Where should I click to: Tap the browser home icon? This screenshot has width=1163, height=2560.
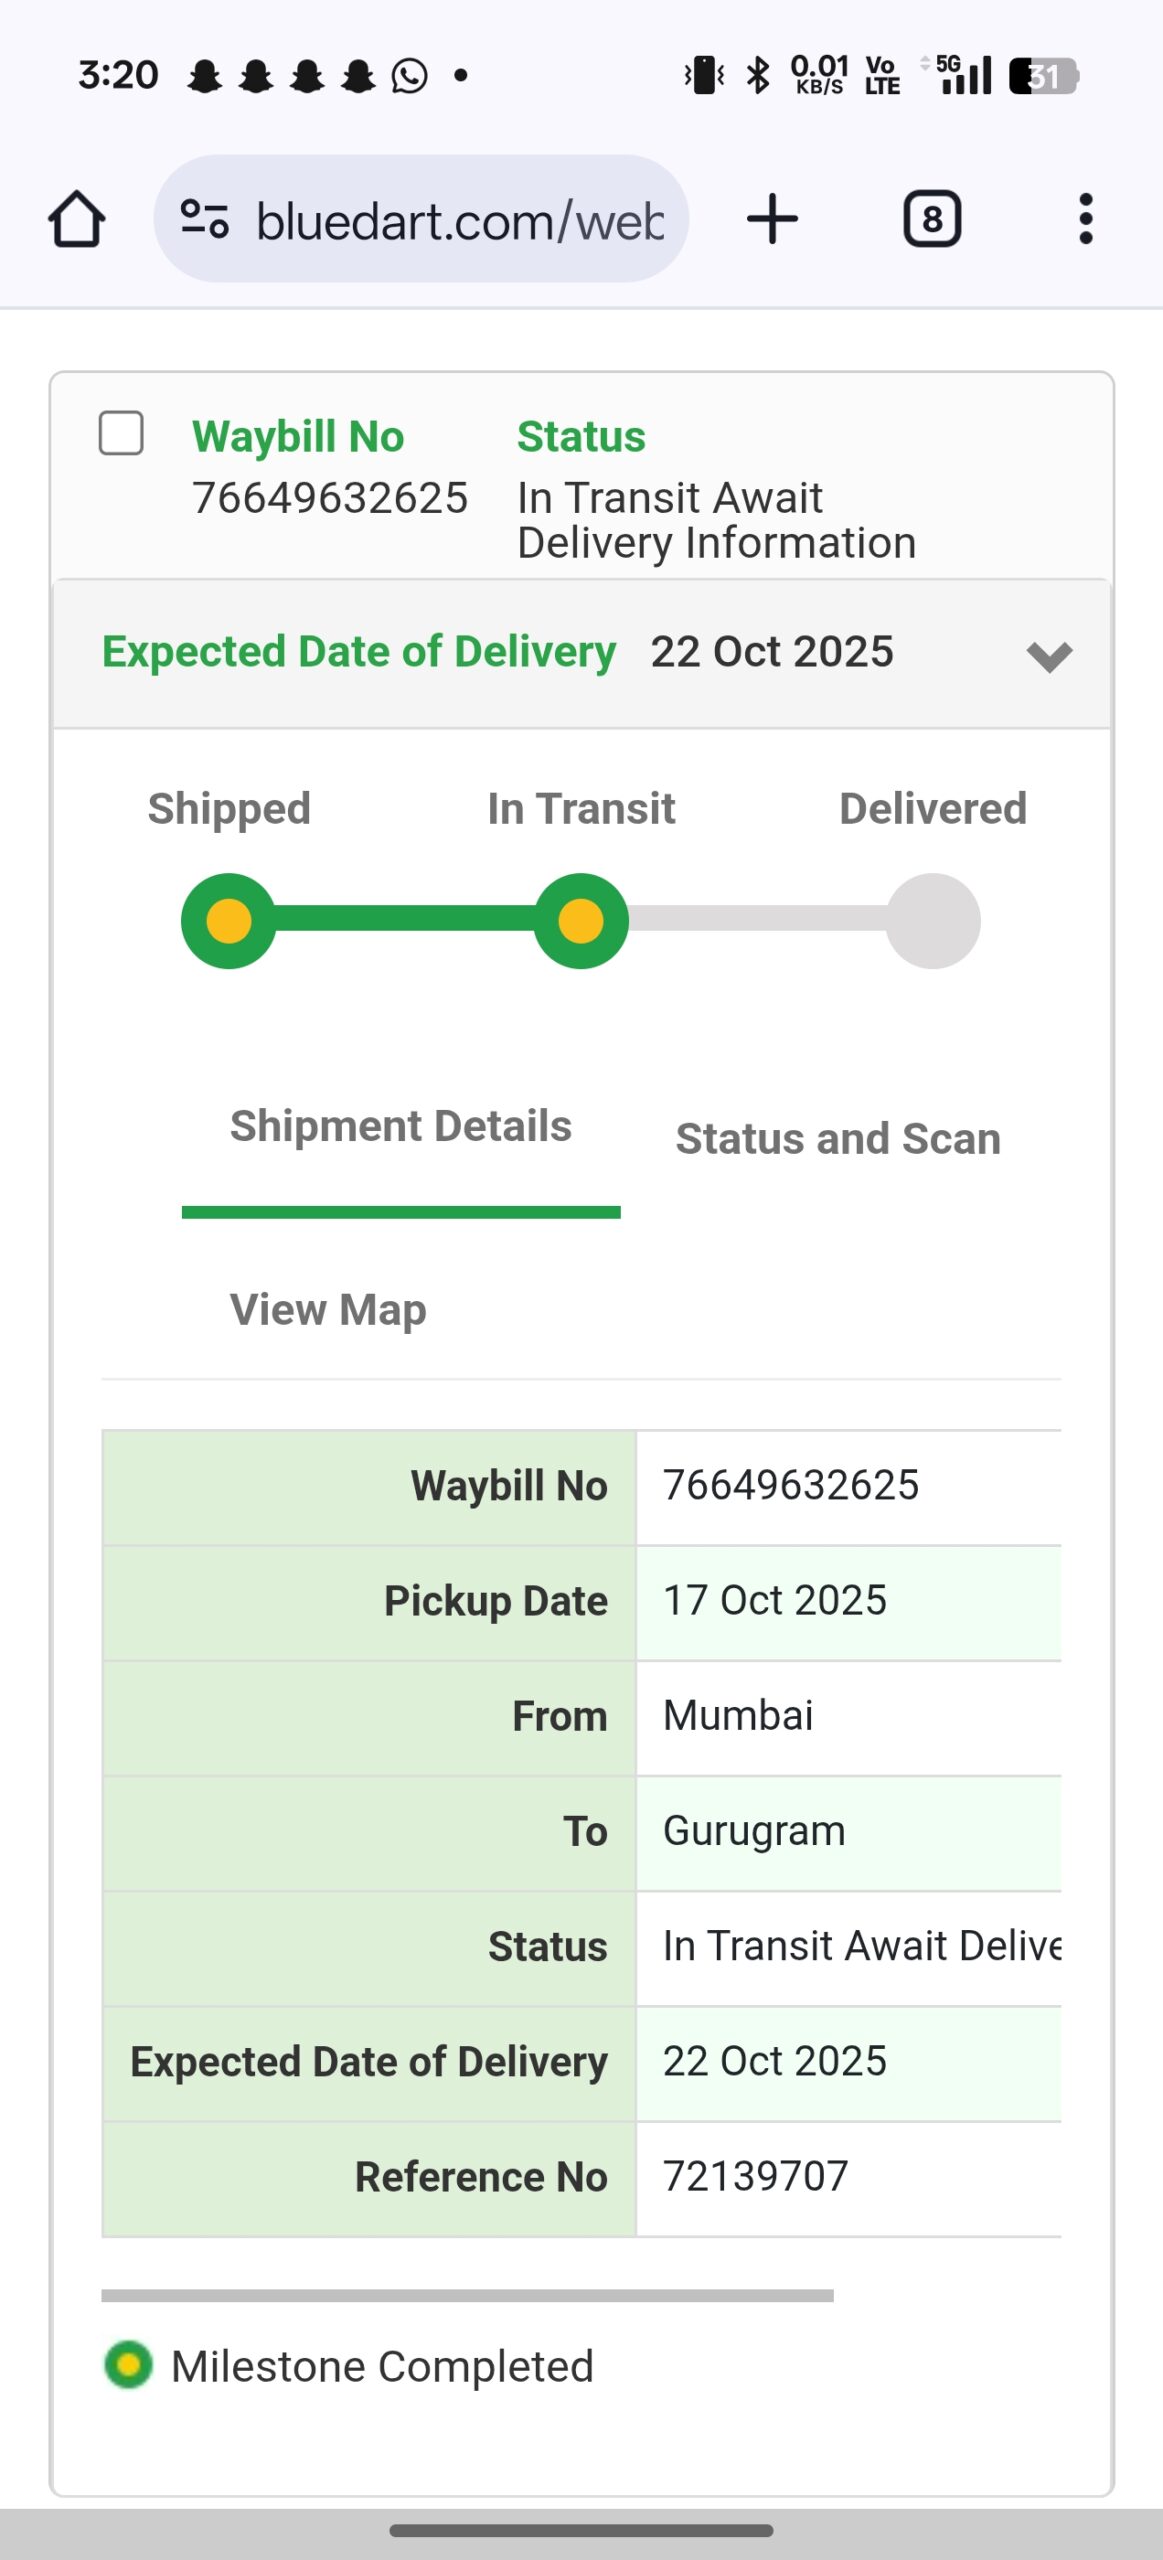[x=77, y=219]
